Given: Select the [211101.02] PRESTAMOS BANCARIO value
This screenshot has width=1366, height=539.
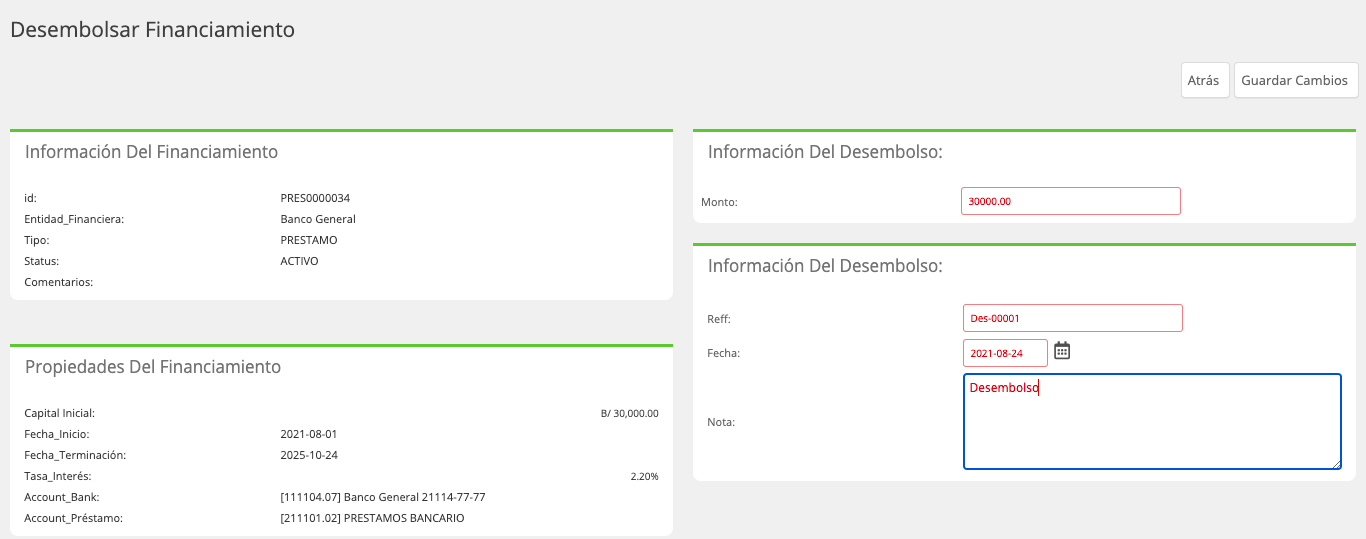Looking at the screenshot, I should (373, 518).
